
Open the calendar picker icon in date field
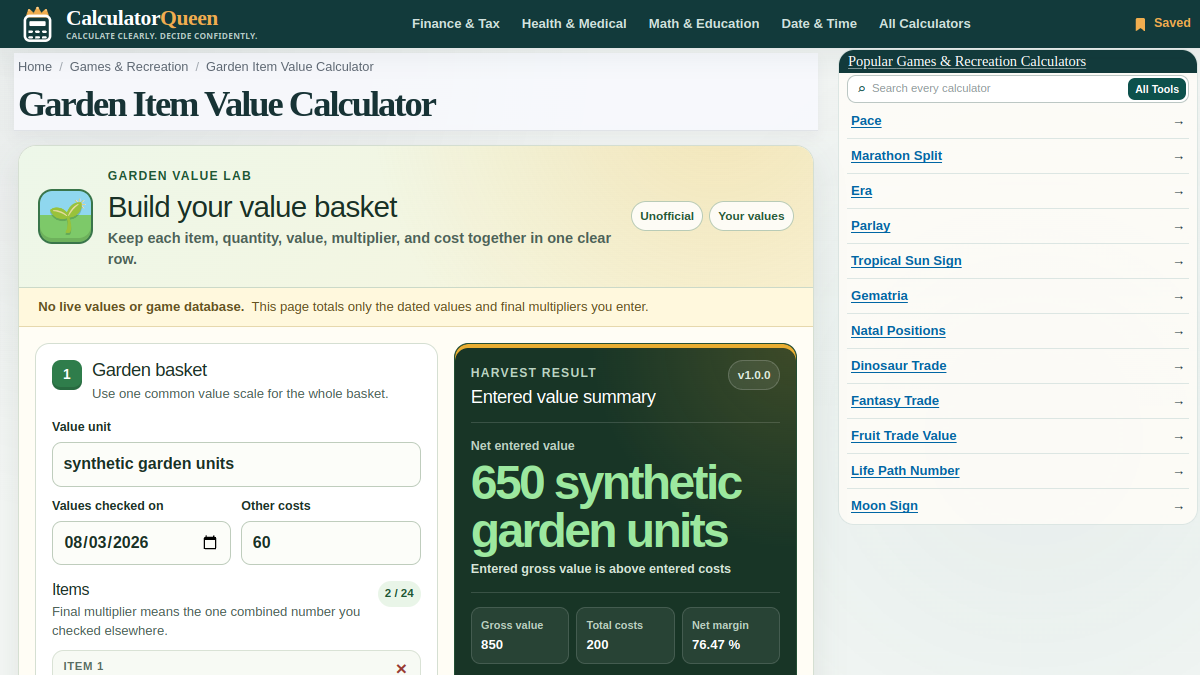tap(210, 543)
